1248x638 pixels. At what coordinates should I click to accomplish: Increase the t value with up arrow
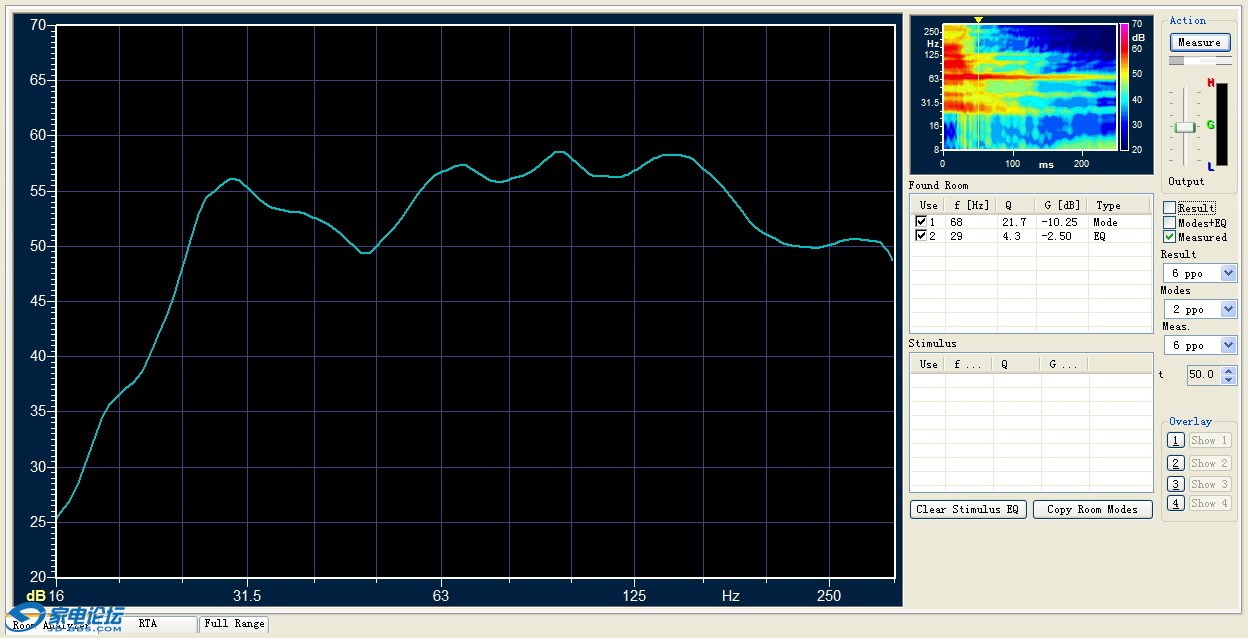click(1230, 370)
